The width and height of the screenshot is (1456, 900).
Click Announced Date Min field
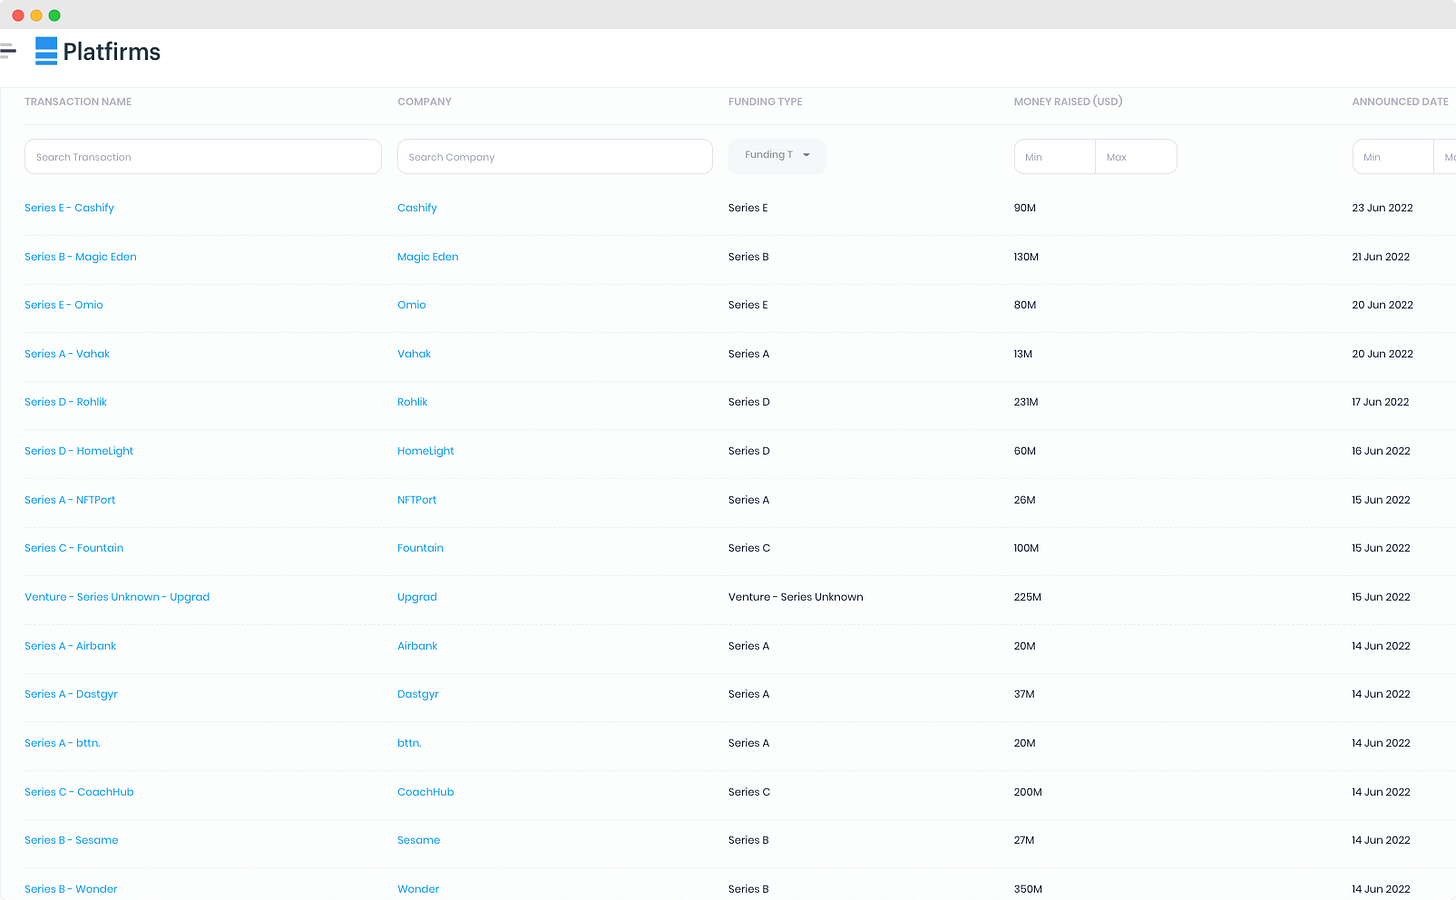pyautogui.click(x=1392, y=157)
